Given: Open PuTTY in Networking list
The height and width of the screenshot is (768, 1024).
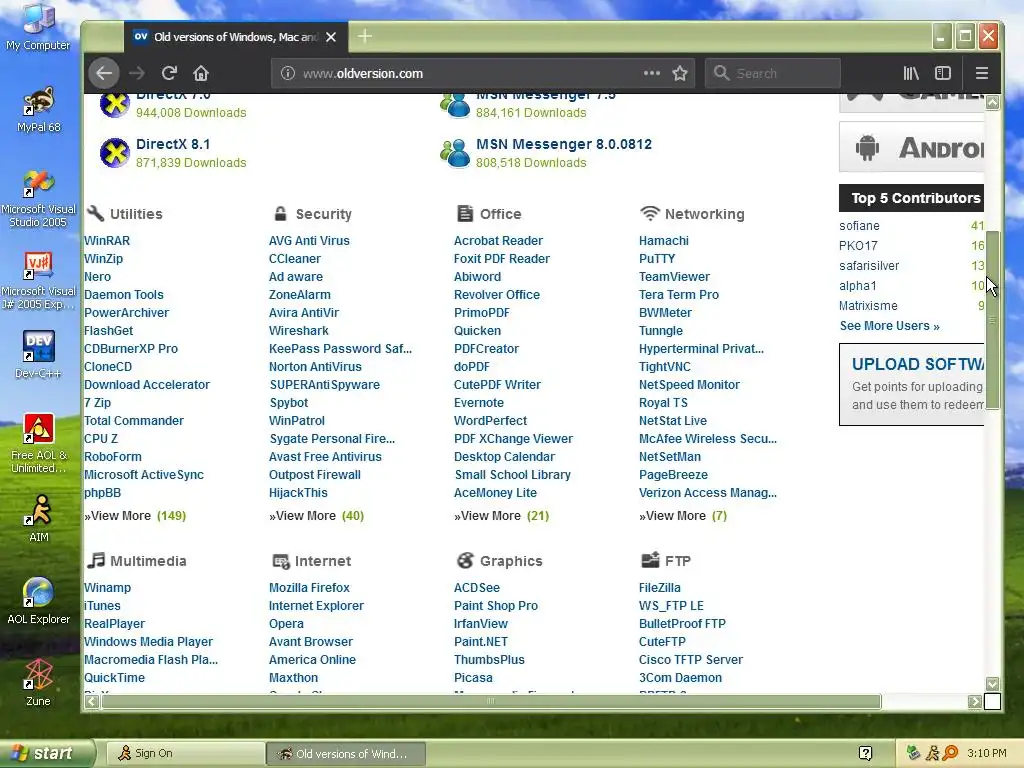Looking at the screenshot, I should [x=657, y=259].
